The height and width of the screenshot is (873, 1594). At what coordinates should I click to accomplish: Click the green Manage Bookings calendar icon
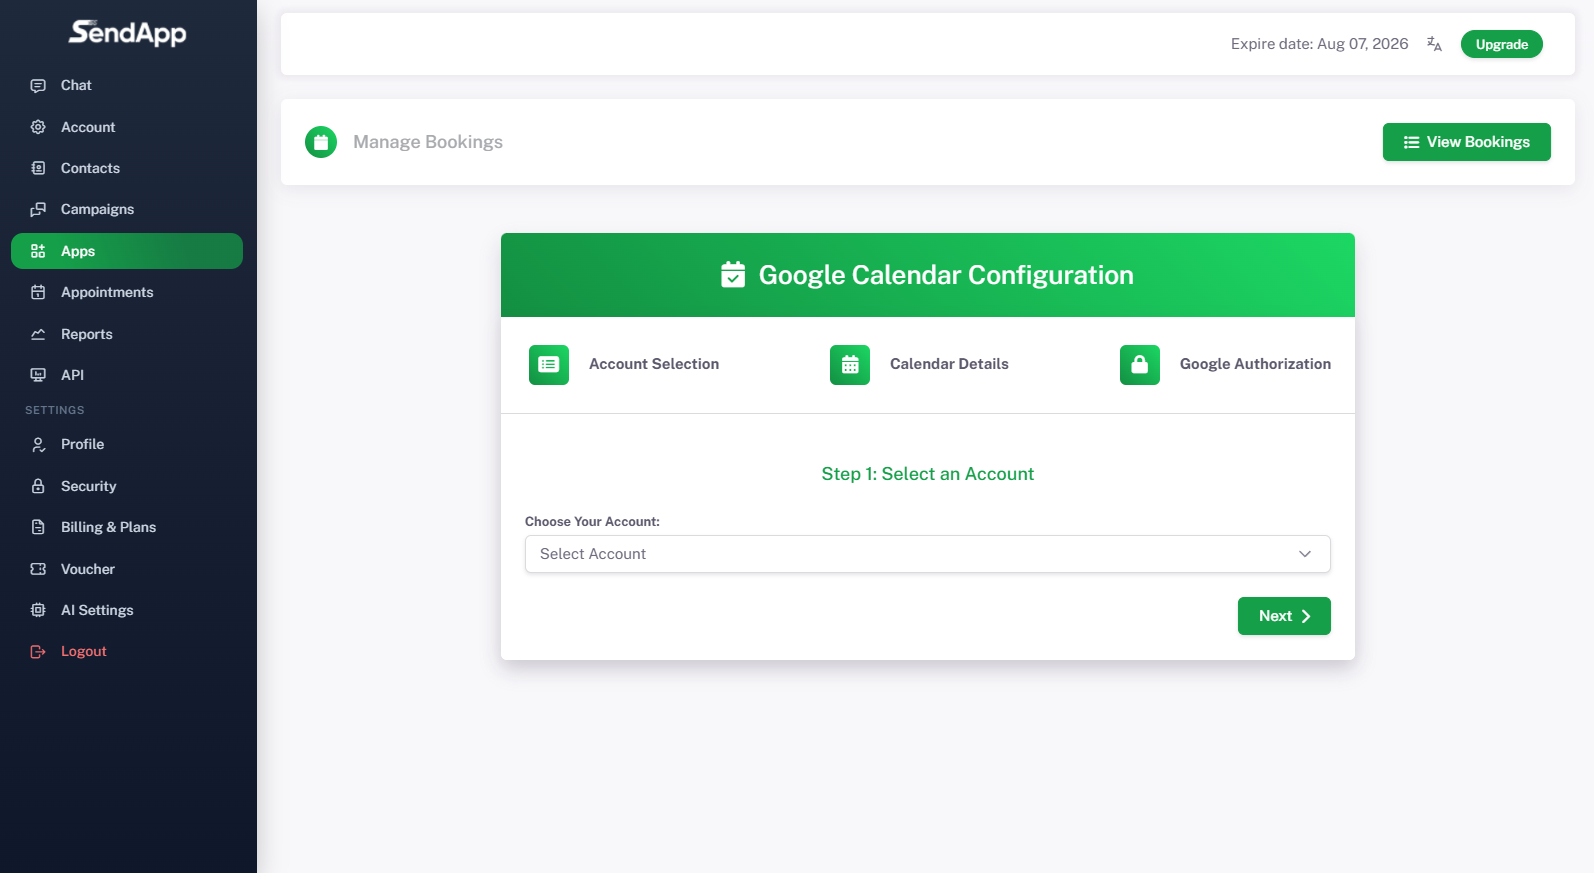click(x=321, y=142)
